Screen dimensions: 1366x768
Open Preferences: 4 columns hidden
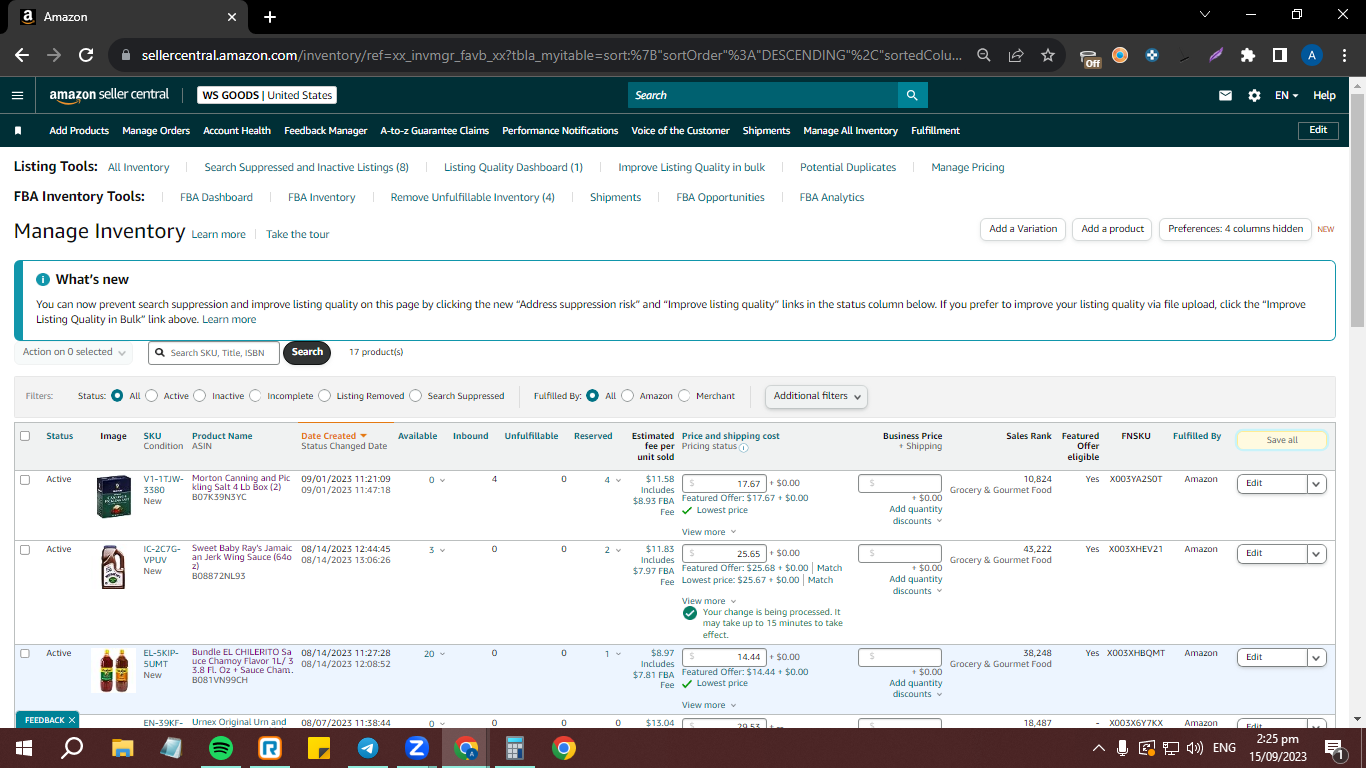1235,229
